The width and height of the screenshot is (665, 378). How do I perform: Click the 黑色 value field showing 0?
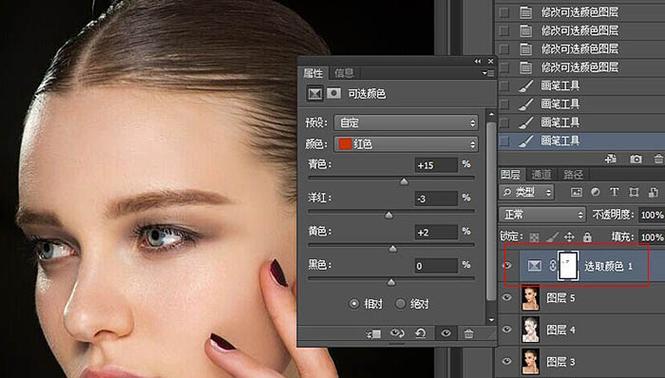(436, 266)
